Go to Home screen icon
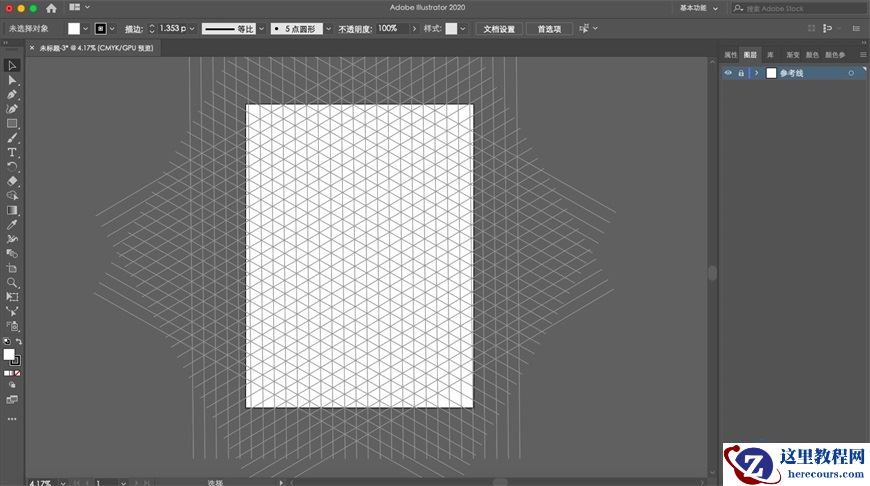This screenshot has height=486, width=870. click(x=52, y=8)
